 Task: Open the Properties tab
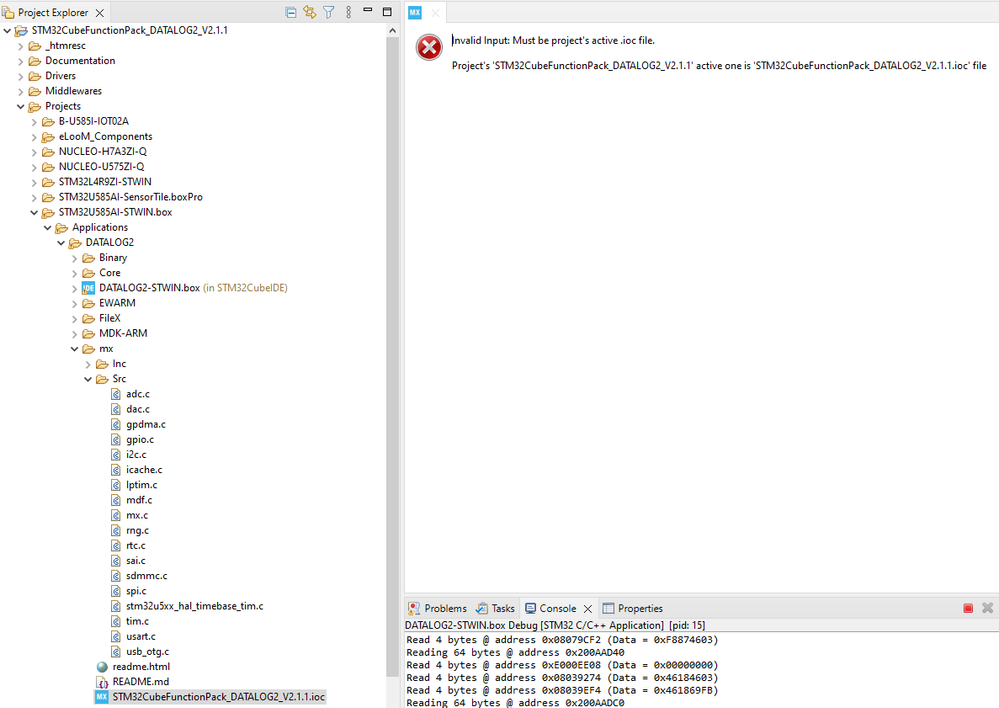click(x=633, y=609)
